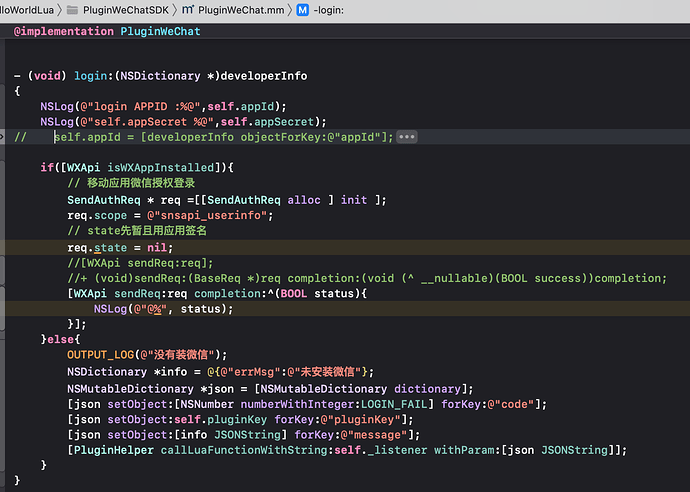Click the self.appSecret NSLog line

coord(184,122)
